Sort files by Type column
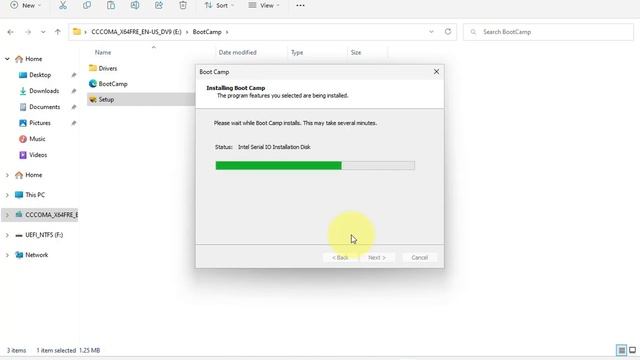 [x=297, y=52]
